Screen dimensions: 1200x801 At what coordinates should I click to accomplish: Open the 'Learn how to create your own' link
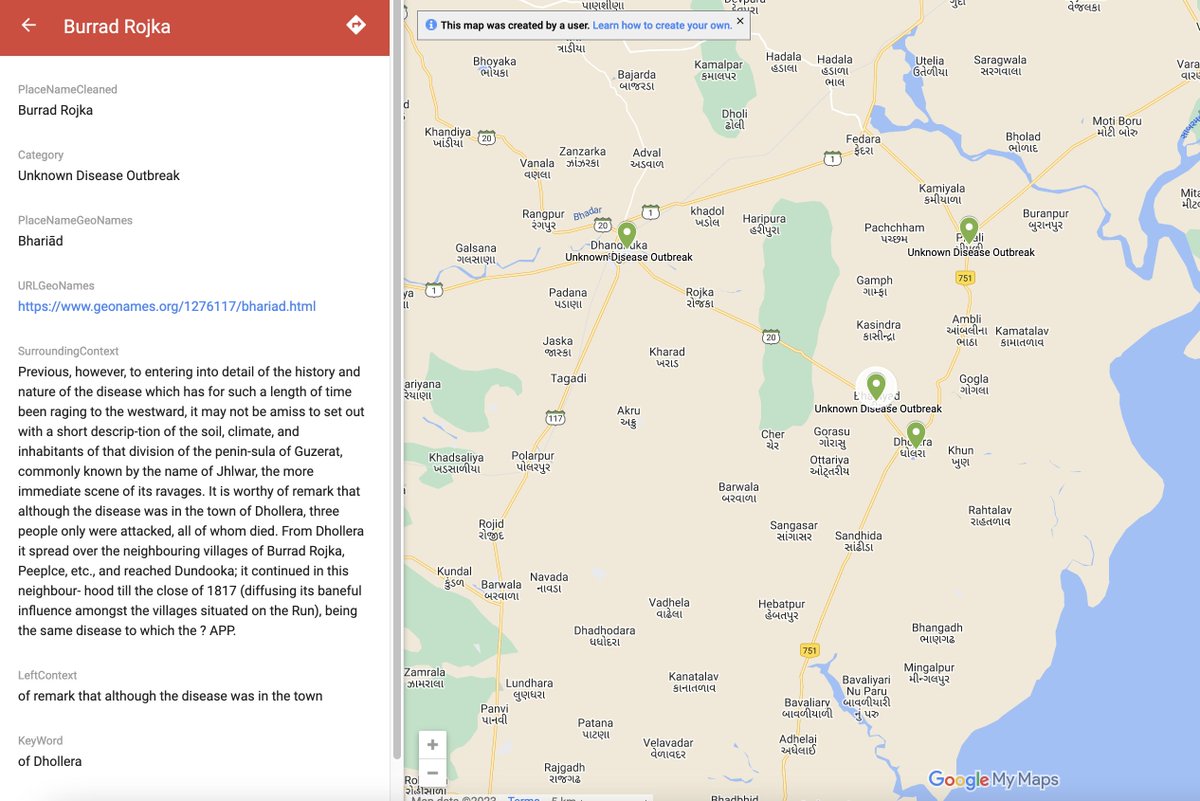point(660,26)
